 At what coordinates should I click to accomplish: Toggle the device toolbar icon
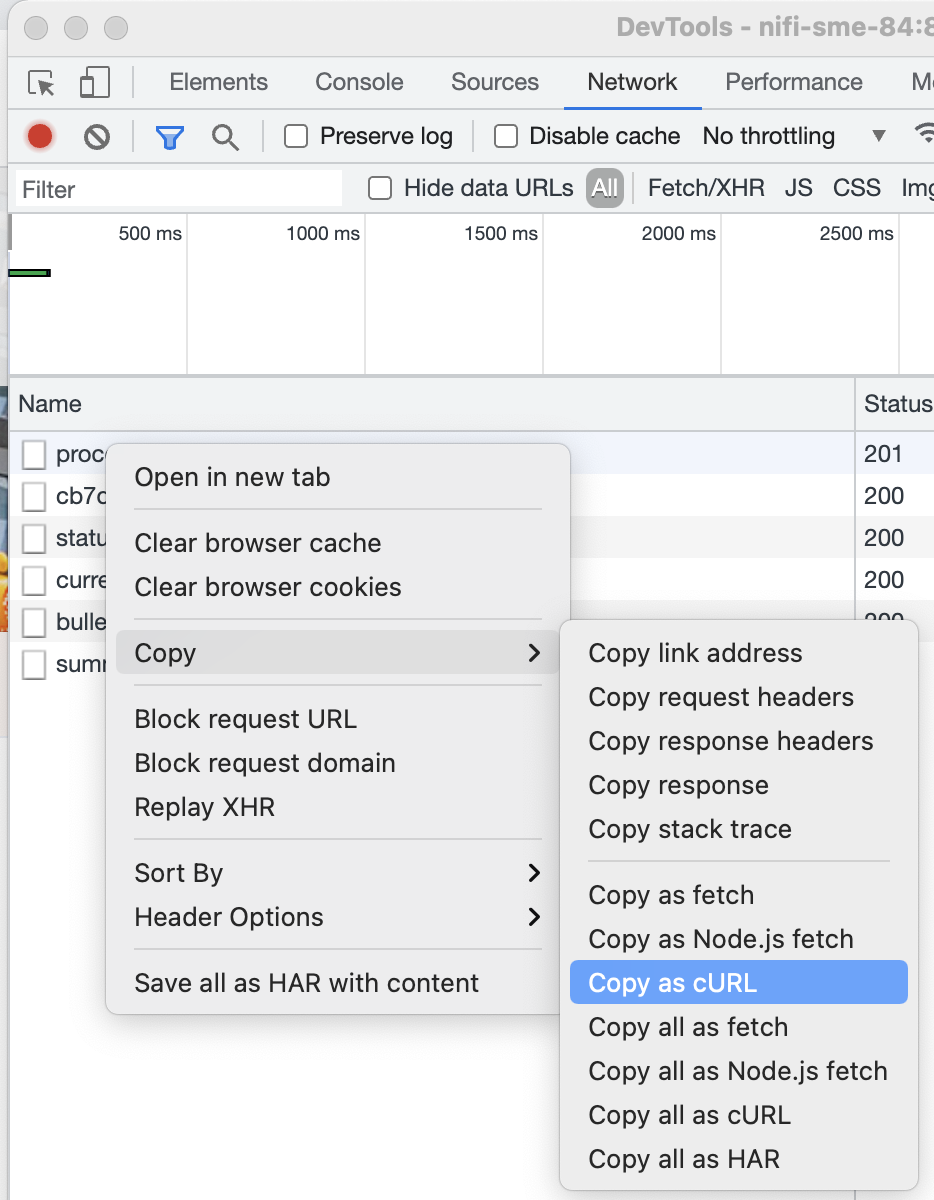[x=94, y=82]
